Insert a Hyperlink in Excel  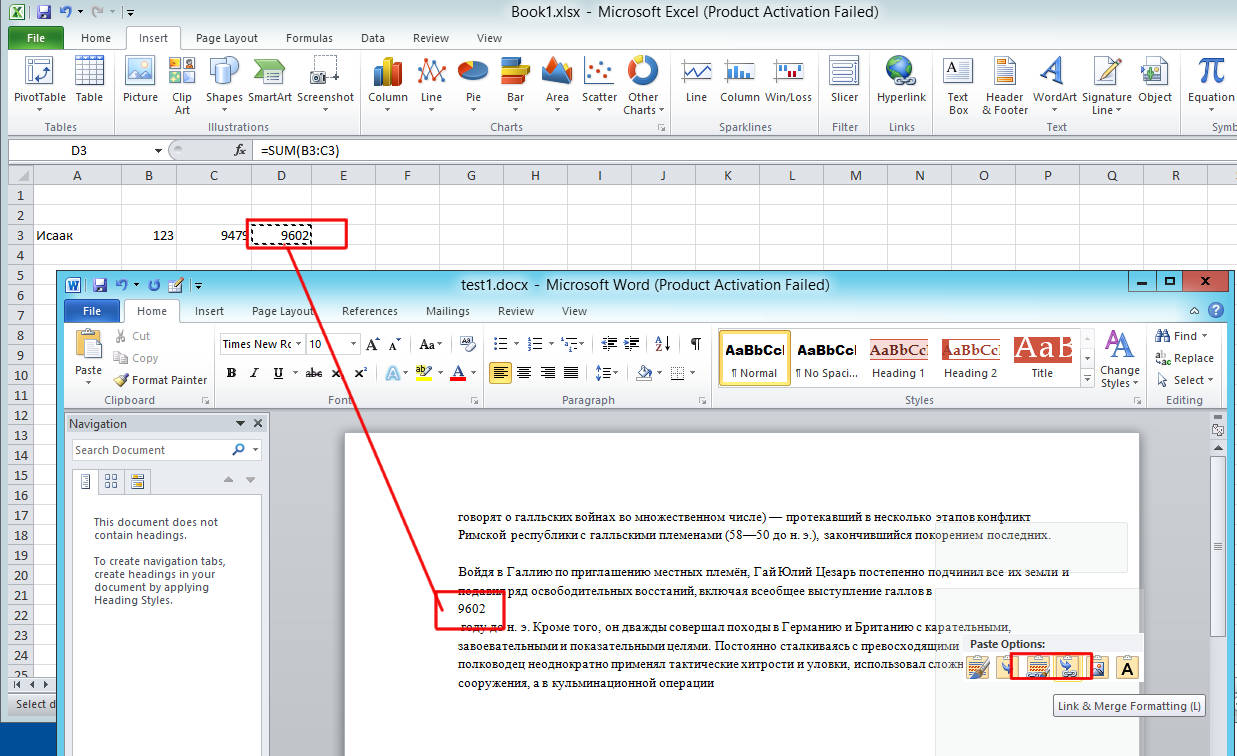click(x=901, y=80)
